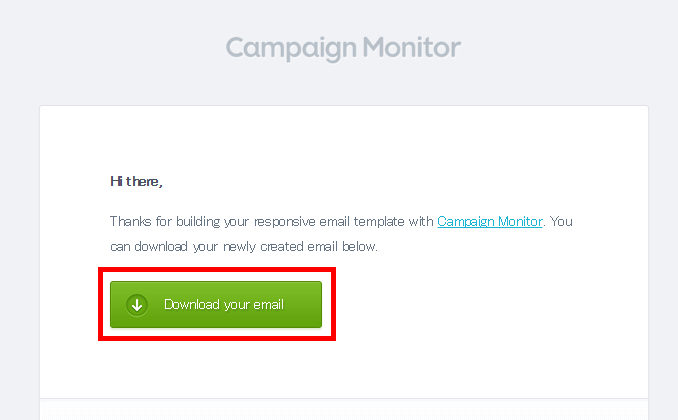Click the word "Campaign" in the header logo
This screenshot has width=678, height=420.
pyautogui.click(x=291, y=48)
